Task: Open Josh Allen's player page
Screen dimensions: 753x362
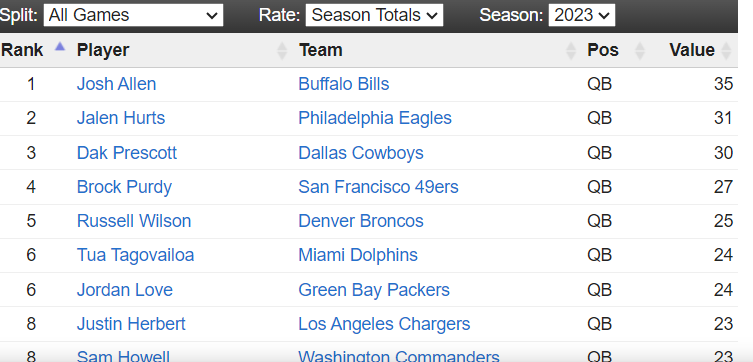Action: point(116,84)
